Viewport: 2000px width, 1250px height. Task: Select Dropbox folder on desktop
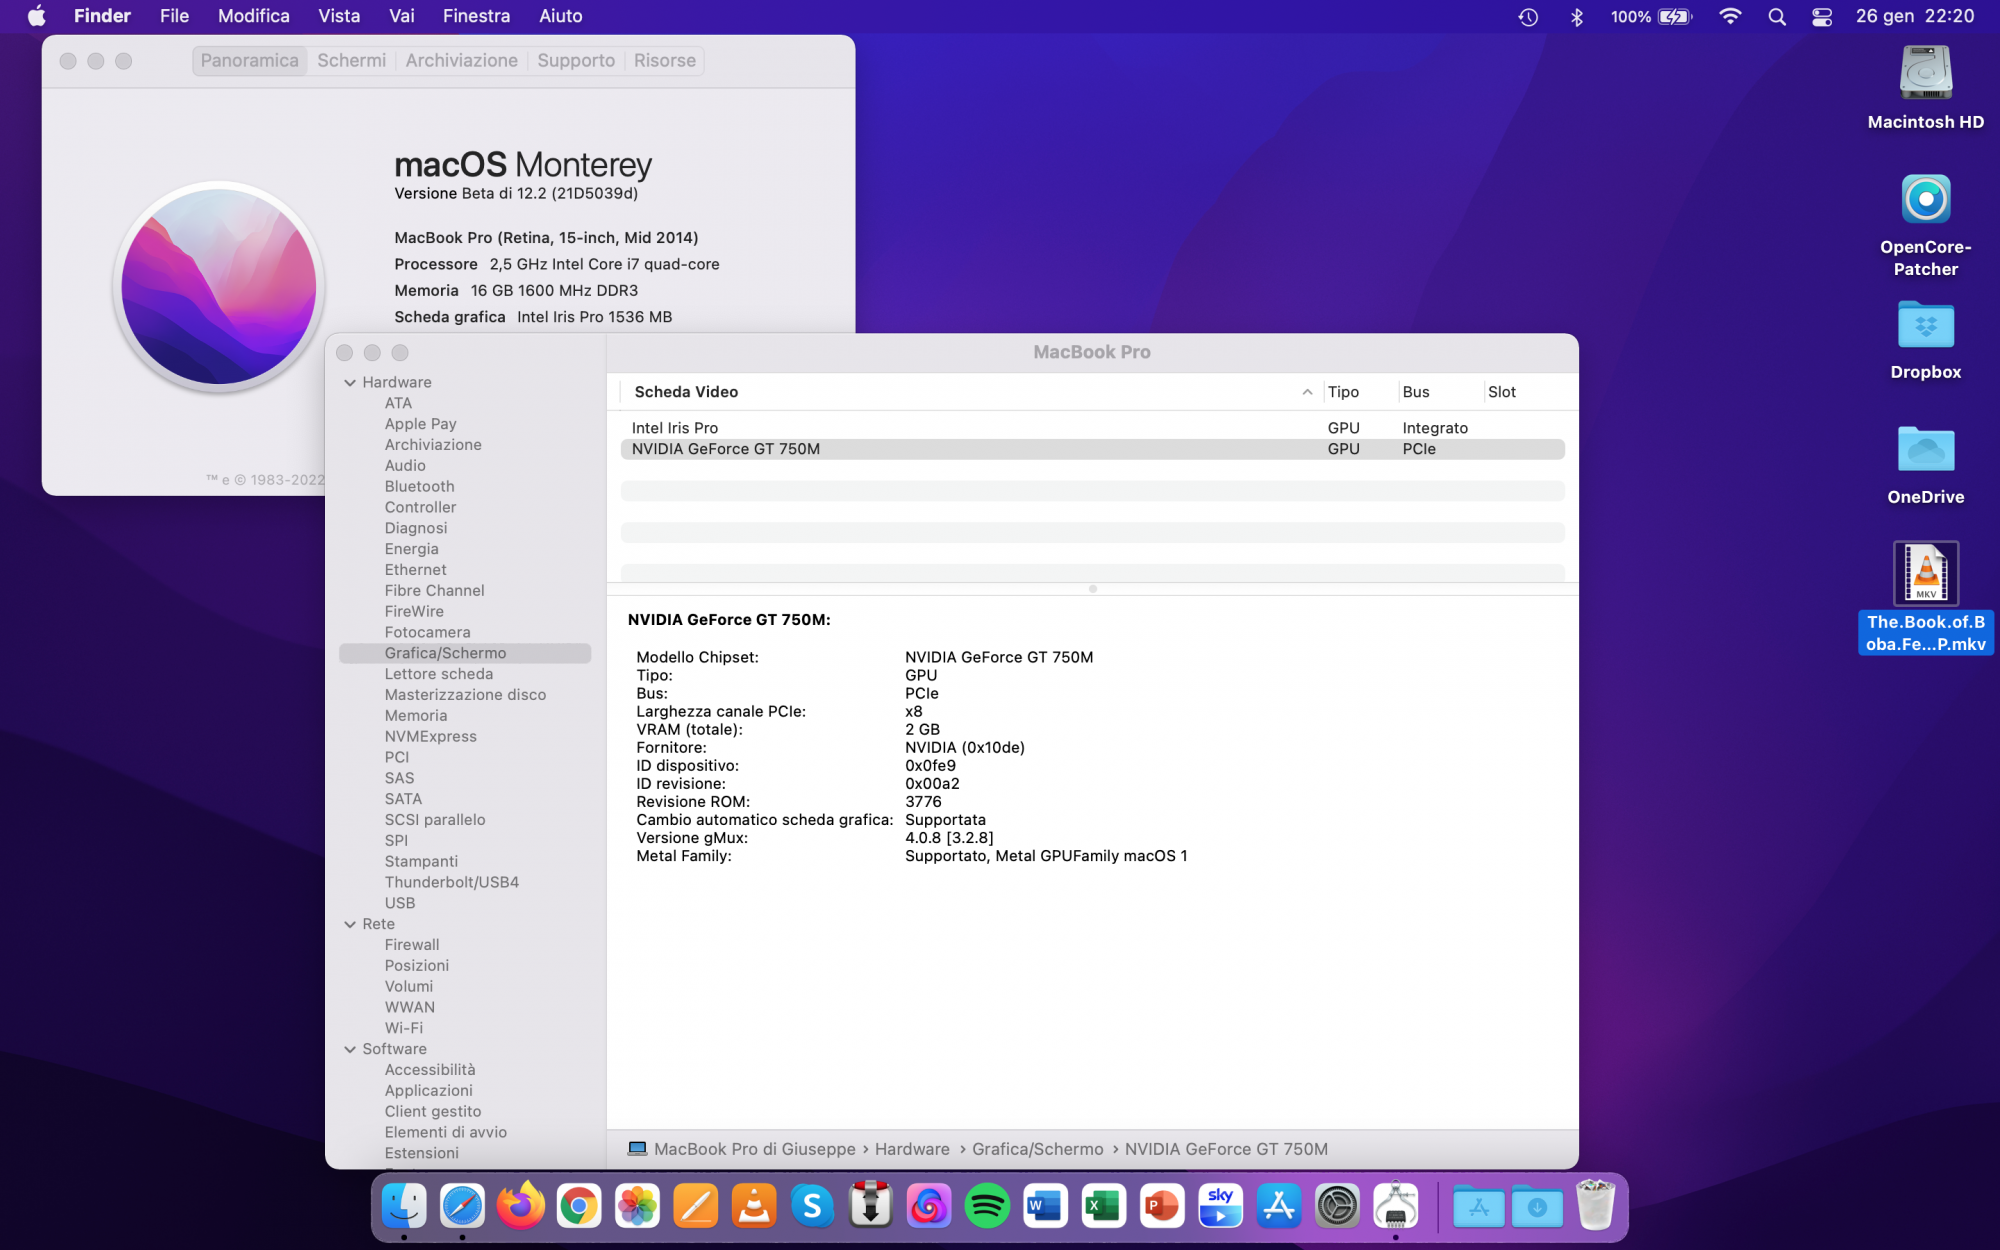click(1925, 326)
